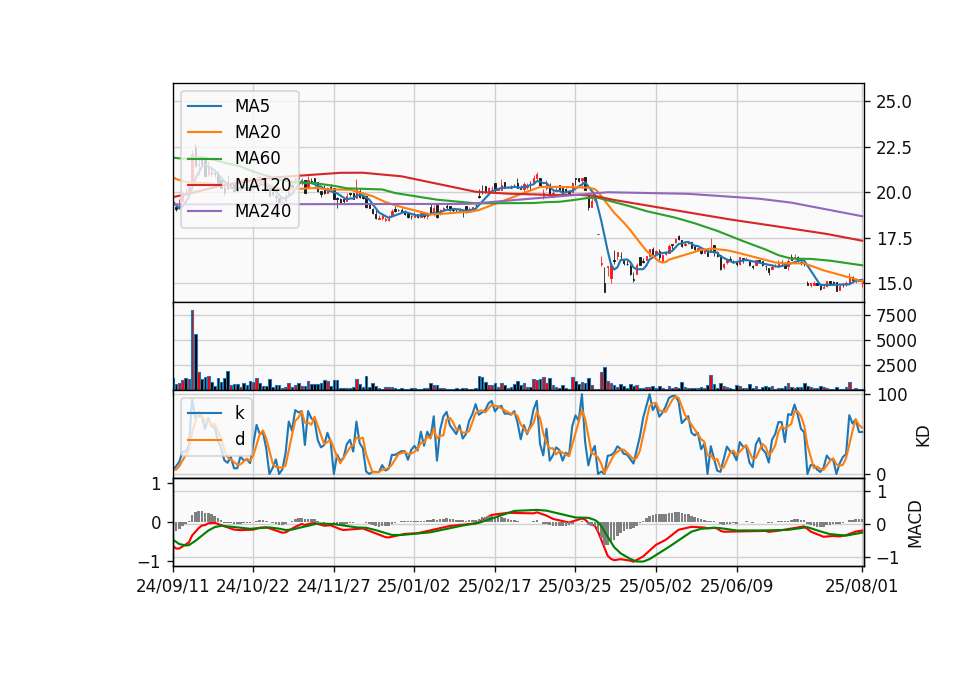Click the 15.0 price axis tick
960x690 pixels.
point(894,284)
